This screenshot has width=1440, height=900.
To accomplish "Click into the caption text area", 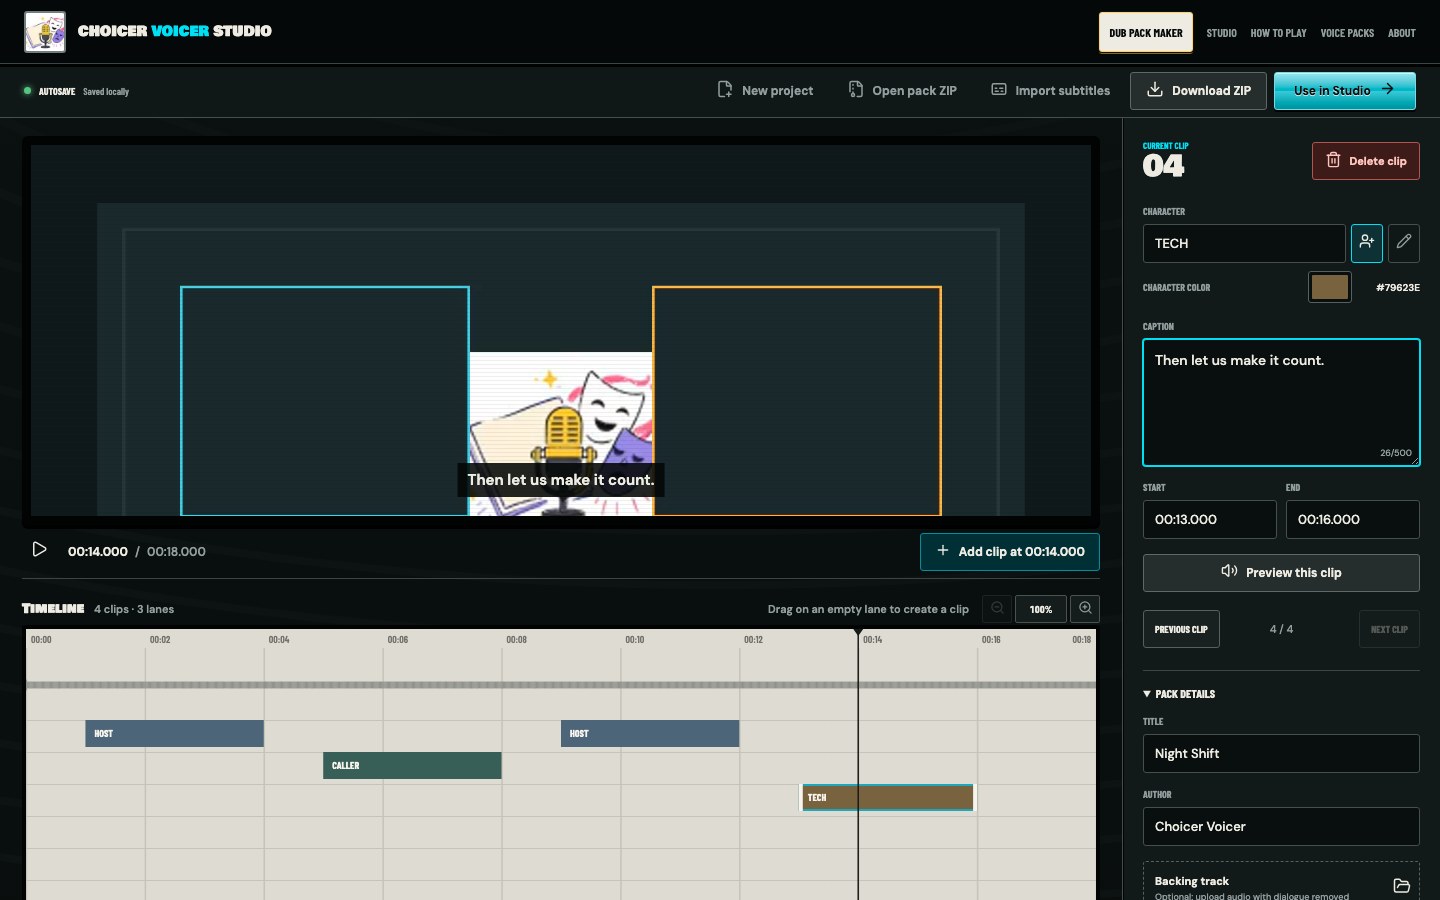I will pyautogui.click(x=1281, y=402).
